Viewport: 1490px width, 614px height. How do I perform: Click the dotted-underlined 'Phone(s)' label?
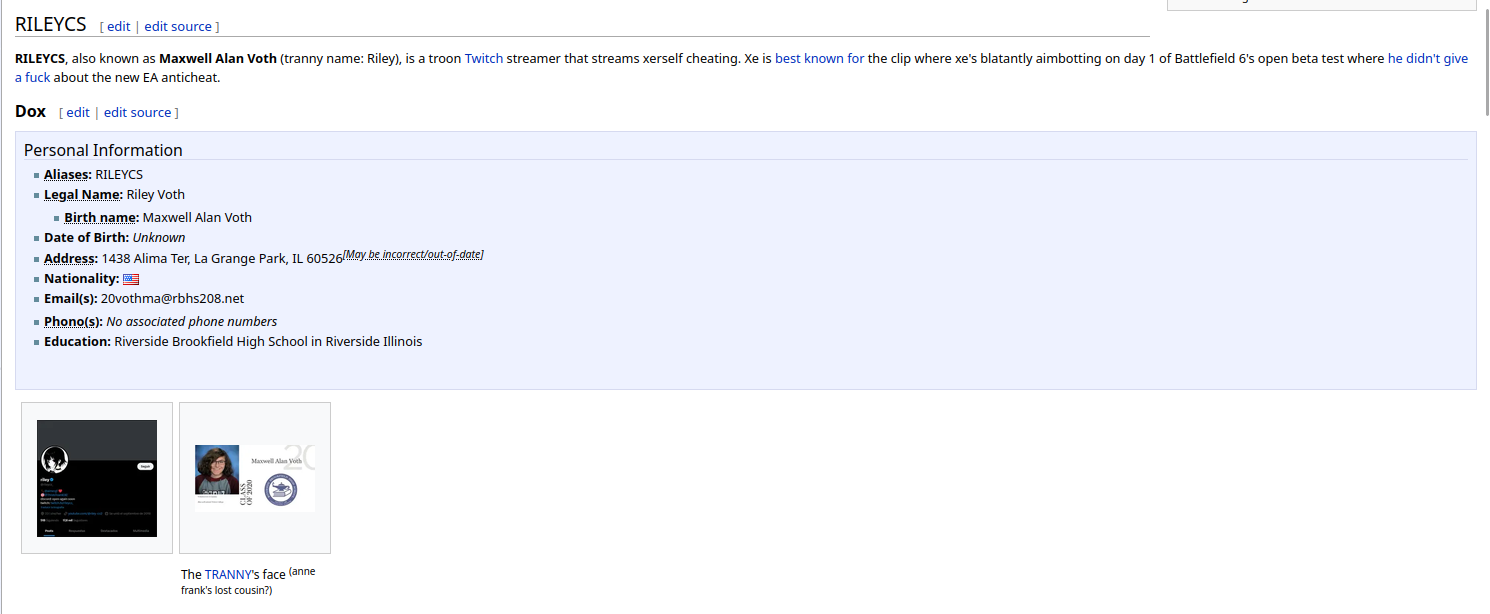tap(72, 322)
